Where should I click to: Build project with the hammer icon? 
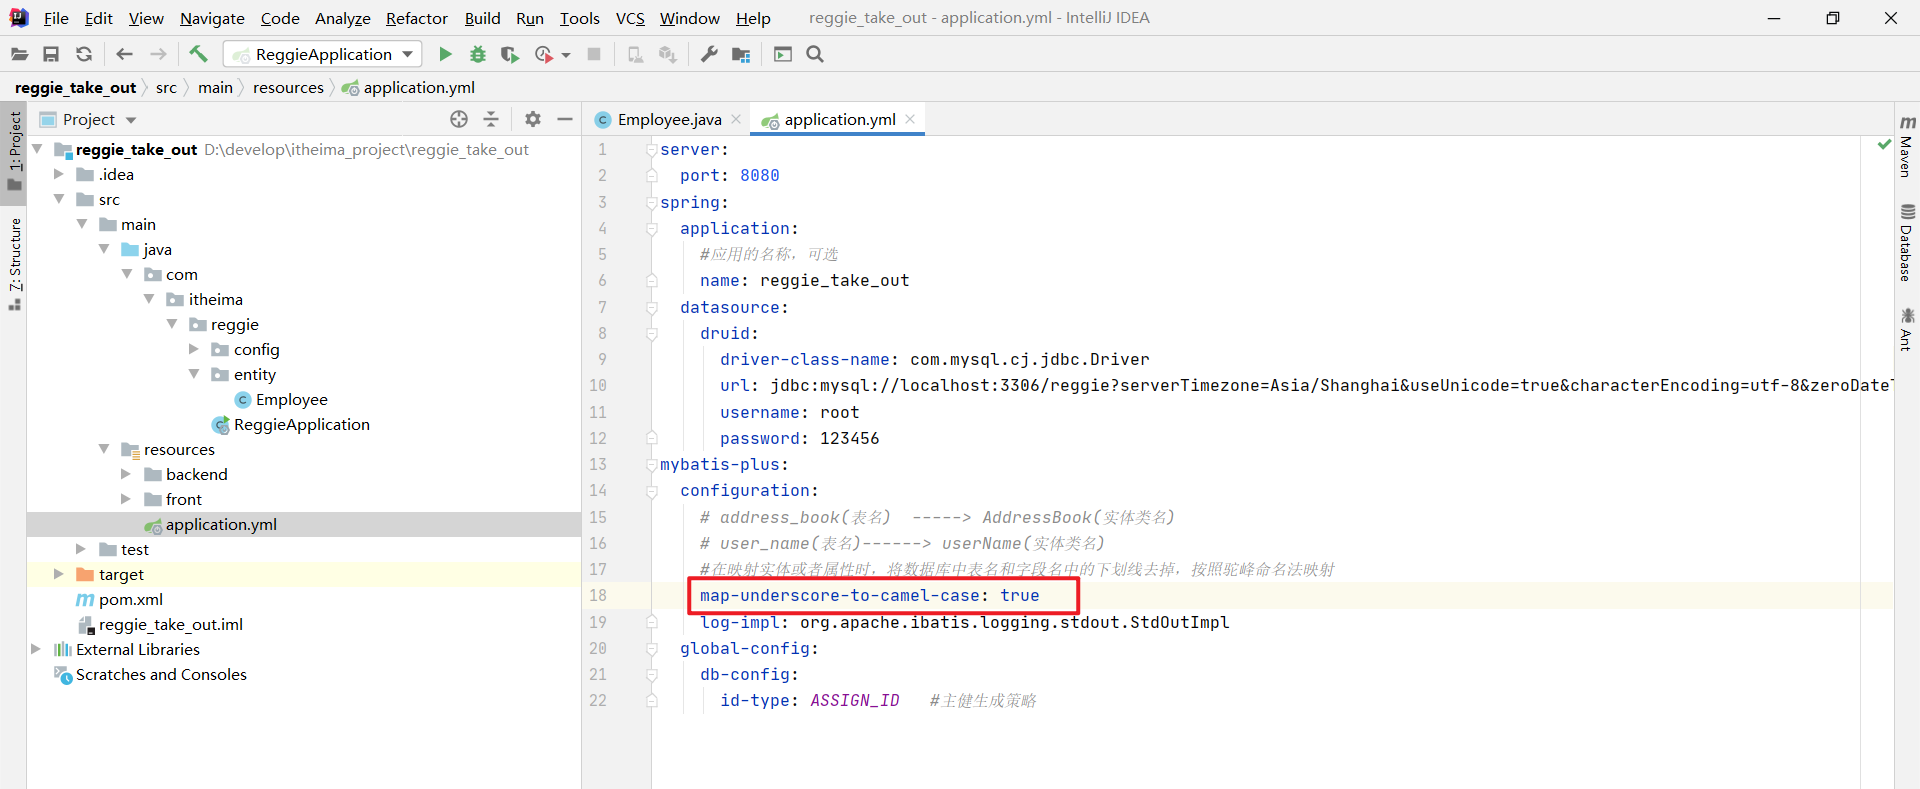(x=198, y=54)
